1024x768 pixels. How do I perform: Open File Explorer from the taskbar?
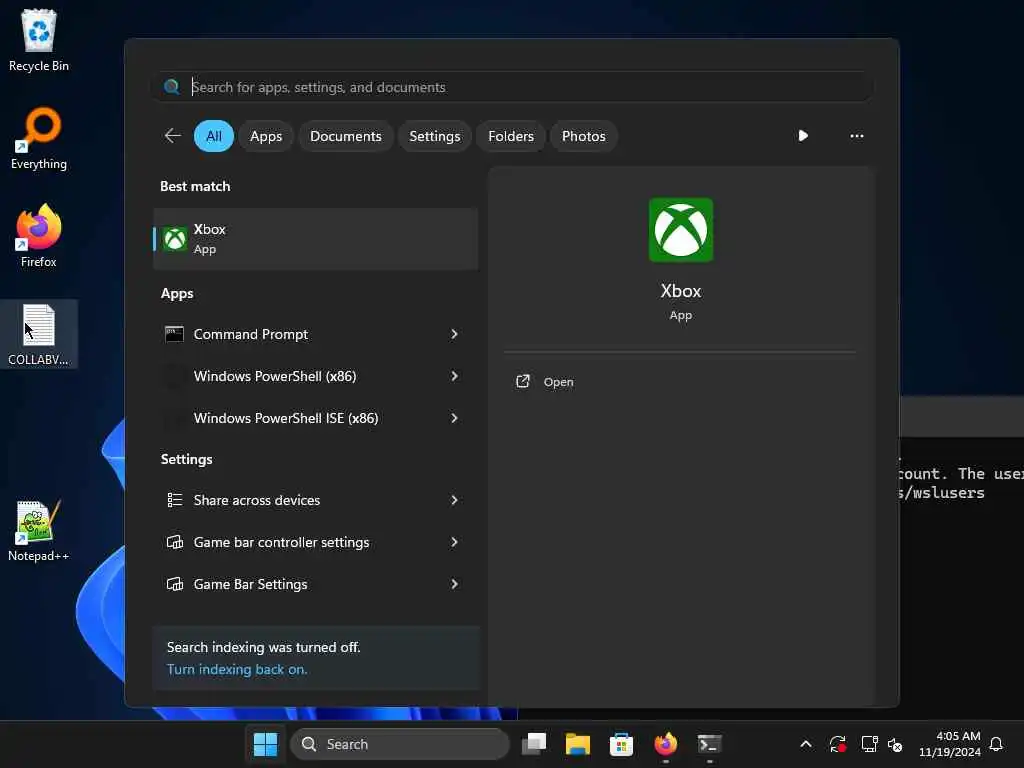click(x=577, y=744)
